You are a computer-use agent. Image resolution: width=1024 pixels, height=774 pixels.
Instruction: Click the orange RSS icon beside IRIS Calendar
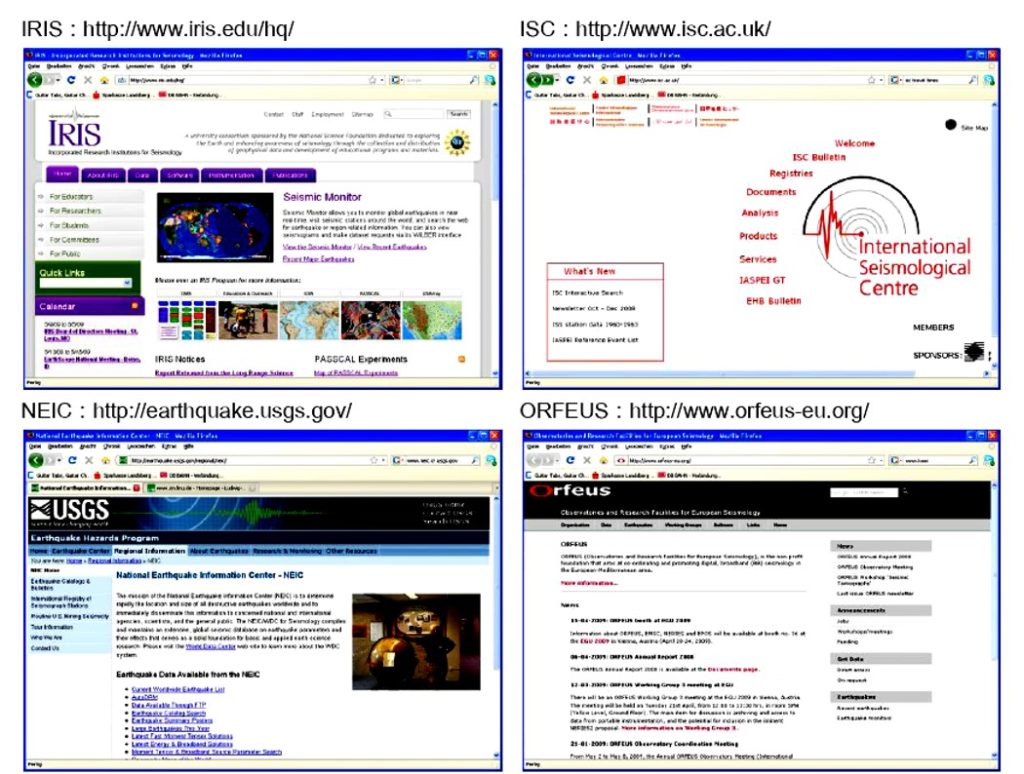135,306
